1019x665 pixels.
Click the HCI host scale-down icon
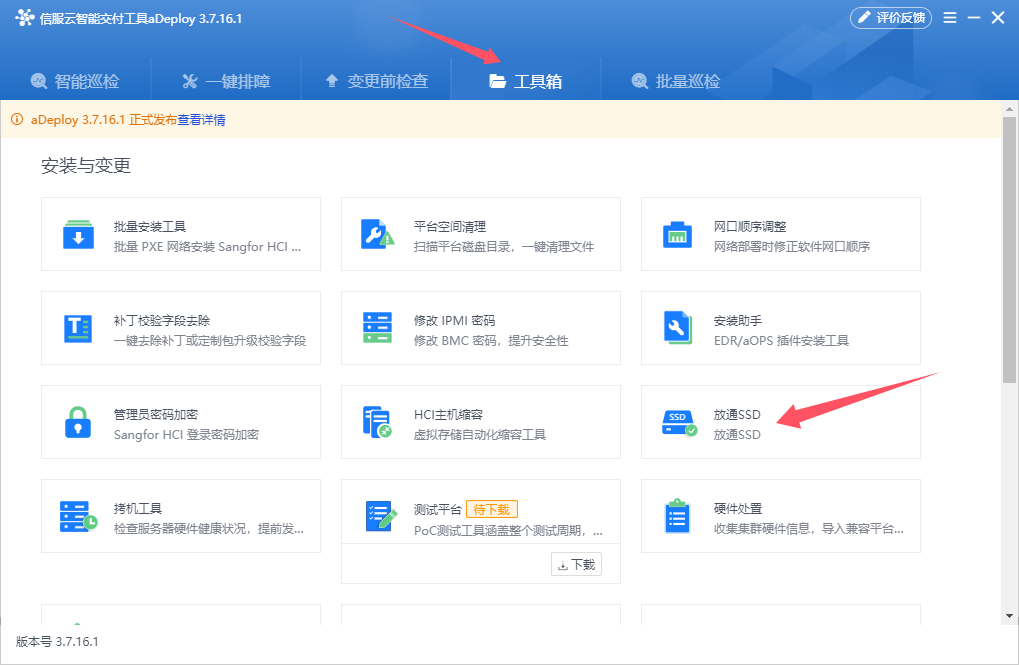coord(378,422)
